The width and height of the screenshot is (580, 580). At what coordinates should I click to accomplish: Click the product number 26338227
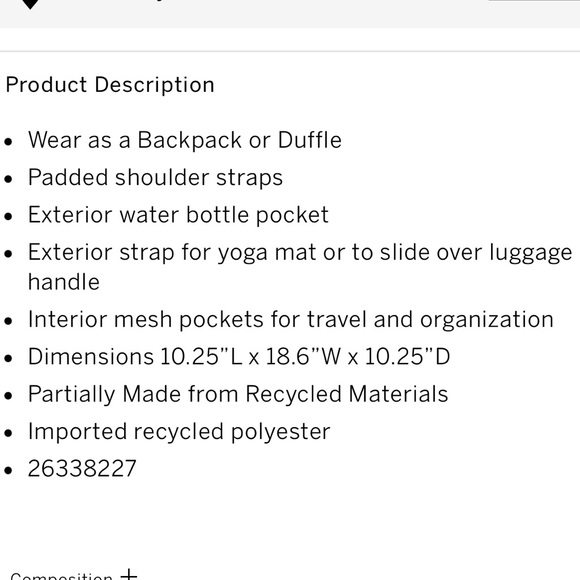tap(82, 468)
